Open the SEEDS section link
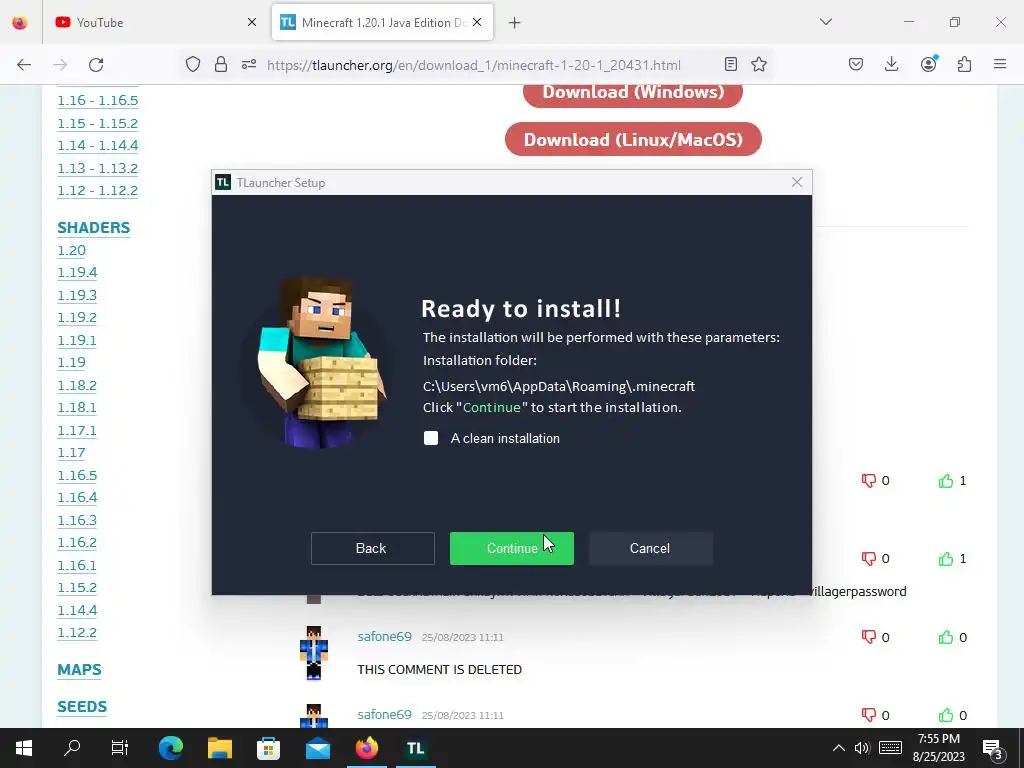This screenshot has height=768, width=1024. (x=82, y=707)
